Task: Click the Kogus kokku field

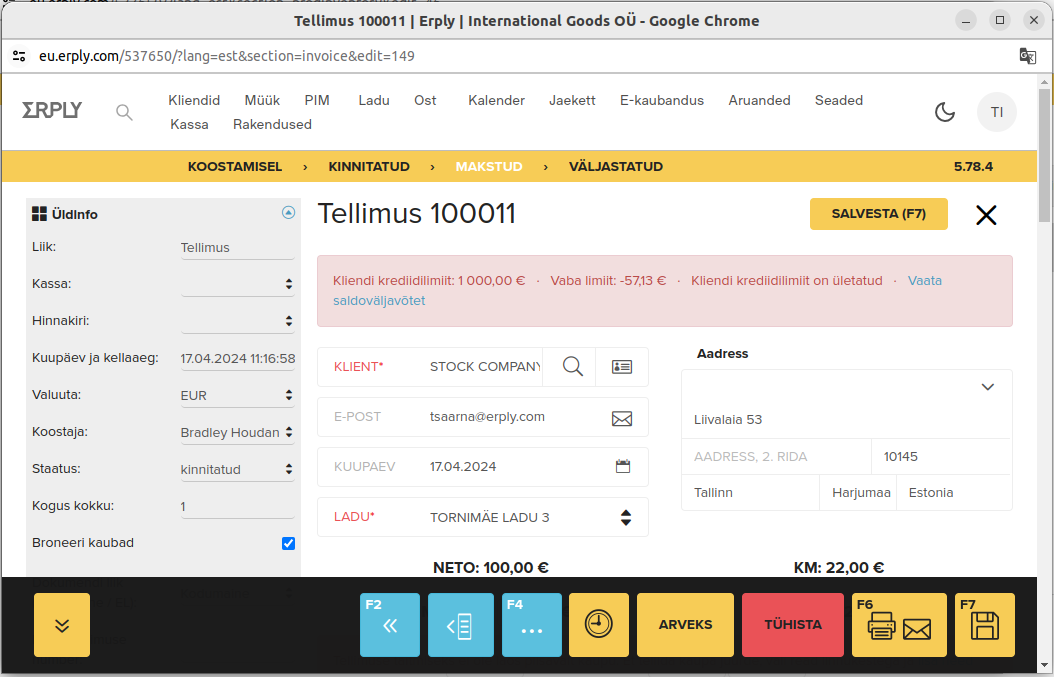Action: [237, 506]
